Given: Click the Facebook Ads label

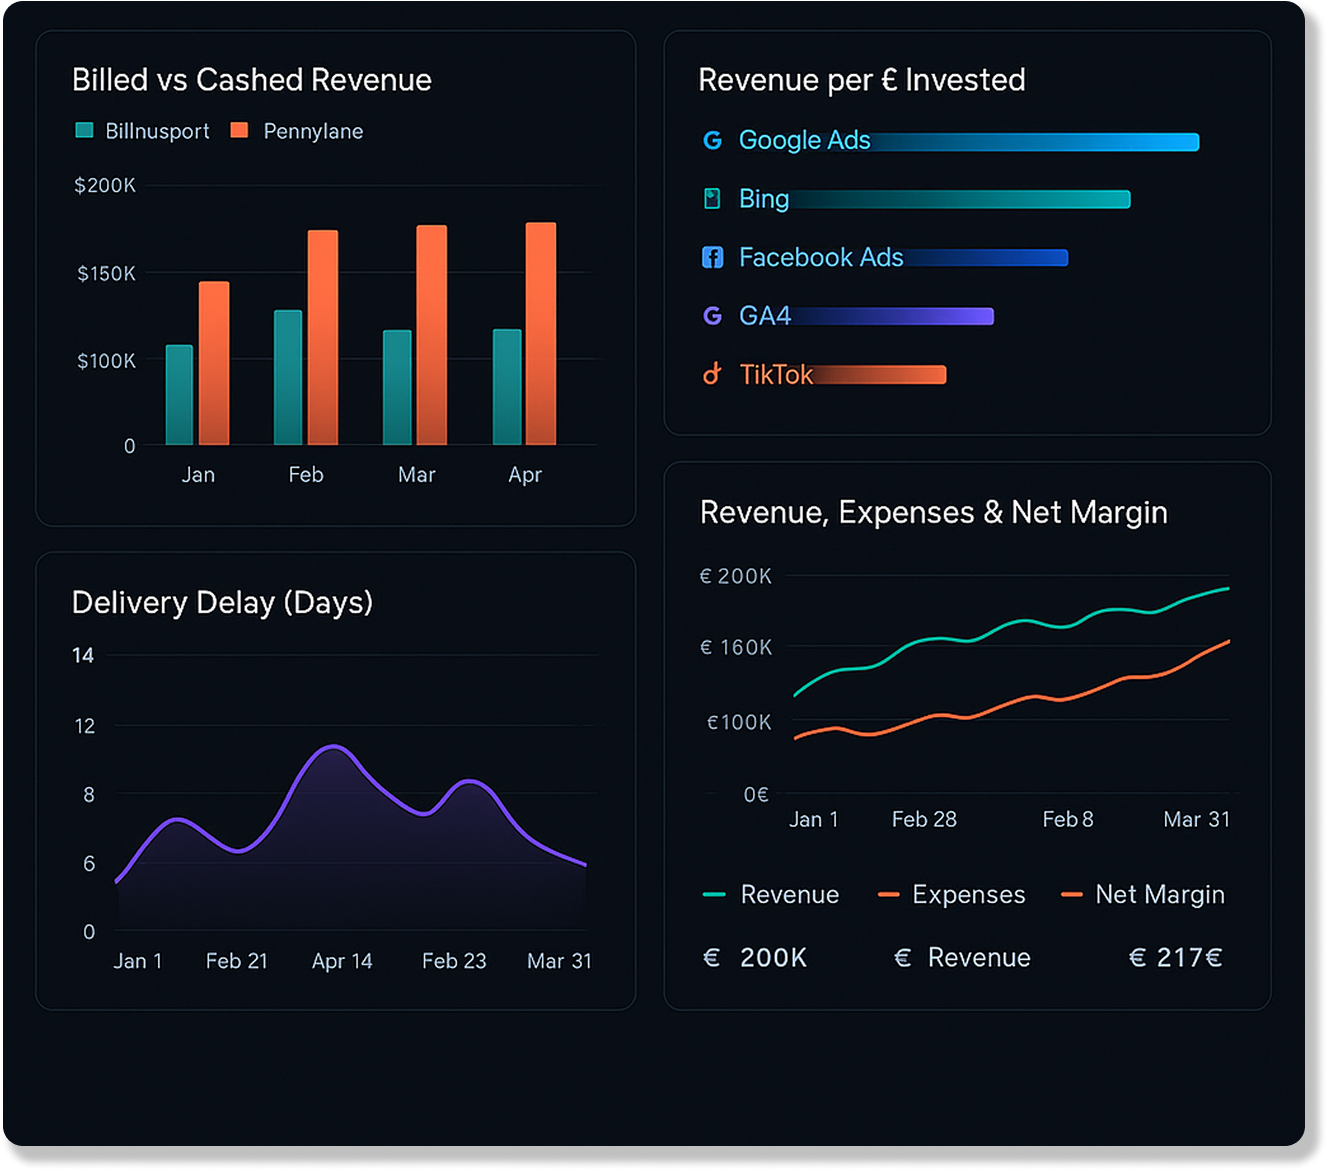Looking at the screenshot, I should coord(821,257).
